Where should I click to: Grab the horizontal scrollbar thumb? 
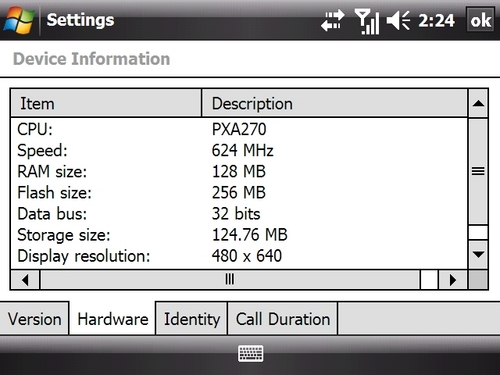(230, 280)
